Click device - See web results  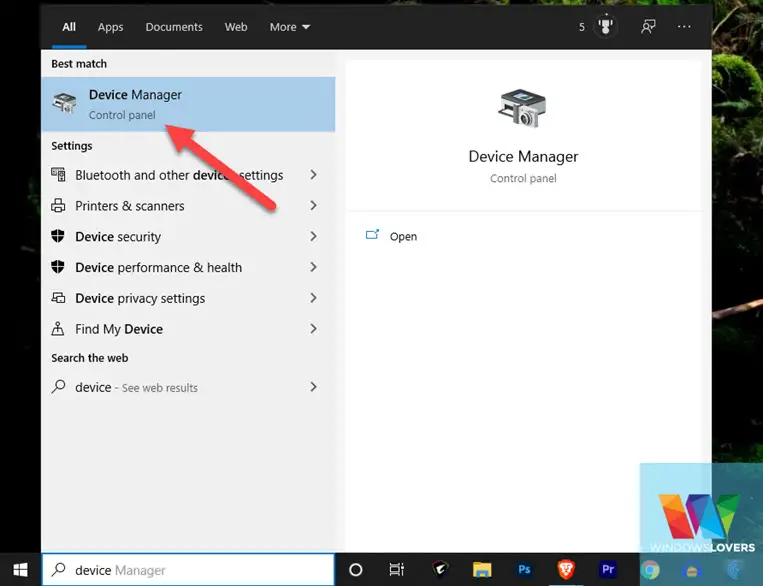coord(188,387)
